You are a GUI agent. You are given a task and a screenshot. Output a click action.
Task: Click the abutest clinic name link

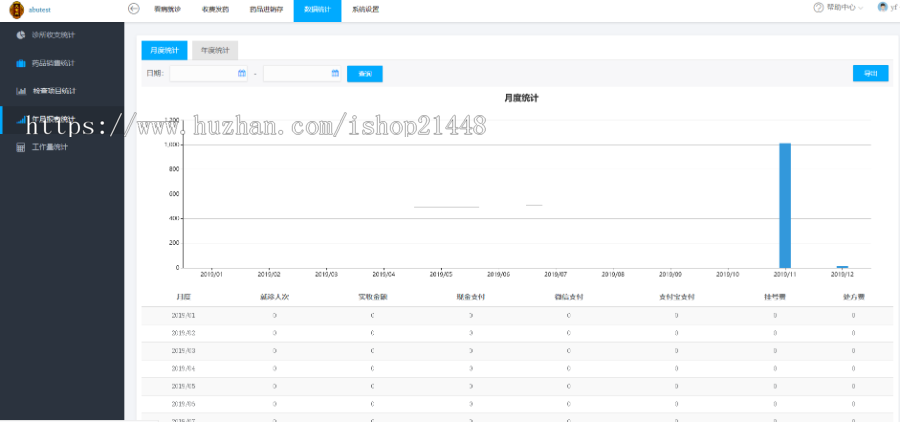pos(40,10)
